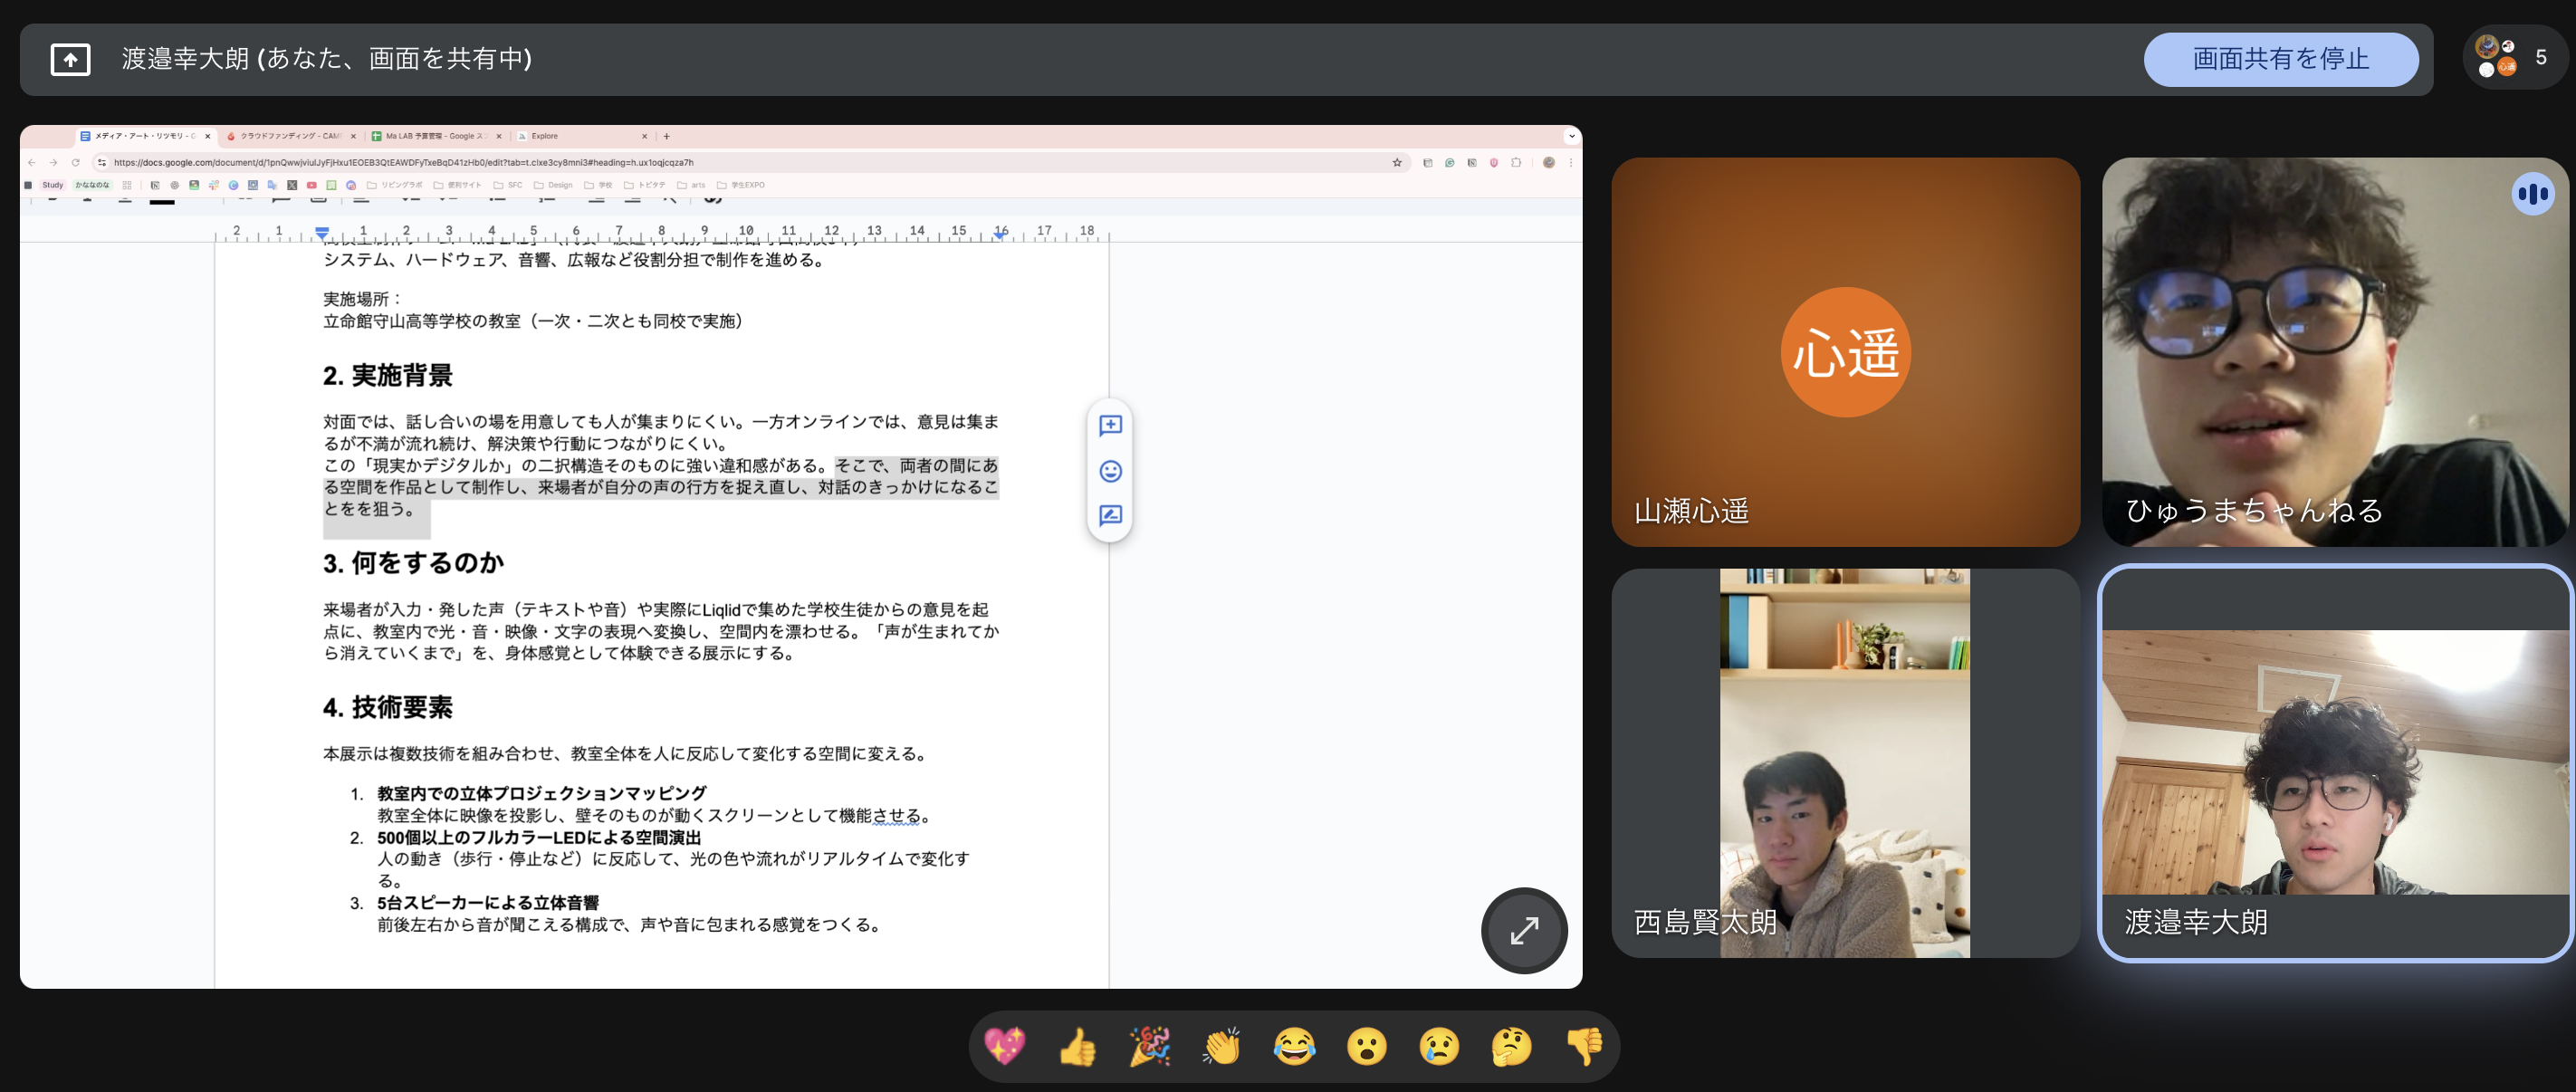Click the add emoji reaction icon in Docs
This screenshot has height=1092, width=2576.
pos(1110,471)
